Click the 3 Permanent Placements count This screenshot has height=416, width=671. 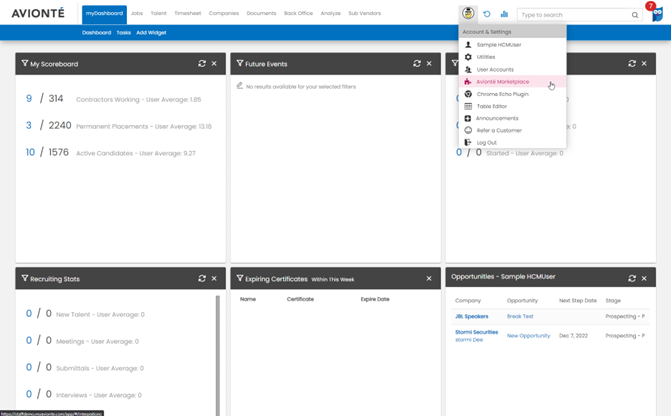pos(29,125)
